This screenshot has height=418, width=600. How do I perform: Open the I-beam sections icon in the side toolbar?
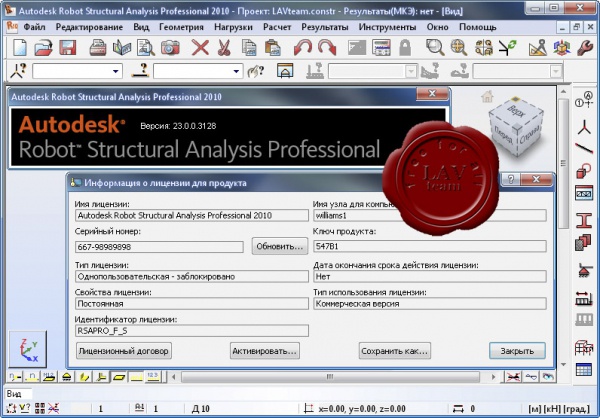click(x=584, y=220)
